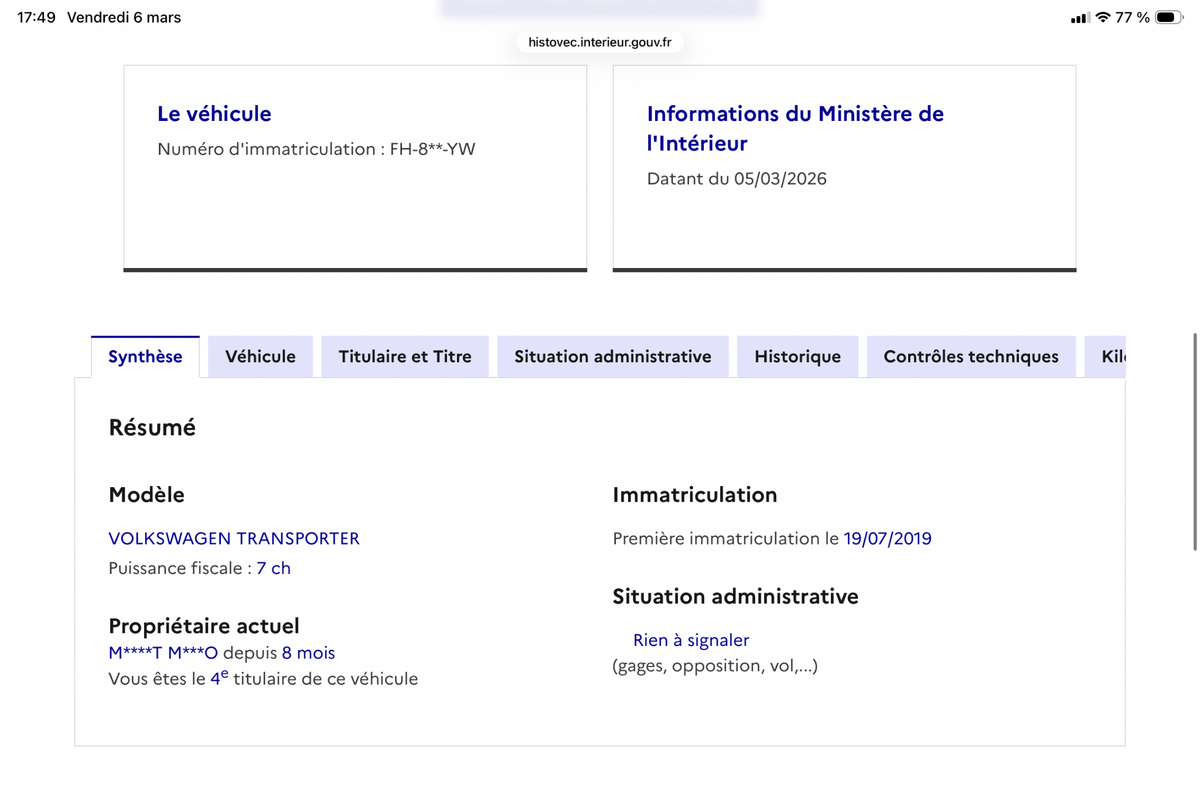Tap the histovec.interieur.gouv.fr address pill
Viewport: 1200px width, 788px height.
600,42
